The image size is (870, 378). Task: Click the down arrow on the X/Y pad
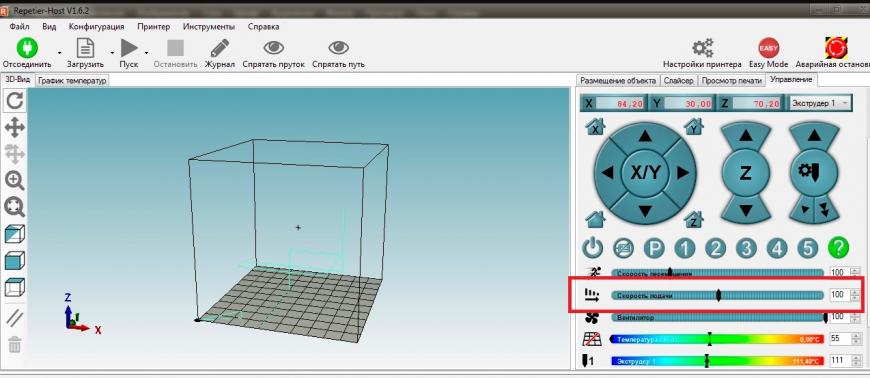(x=644, y=211)
